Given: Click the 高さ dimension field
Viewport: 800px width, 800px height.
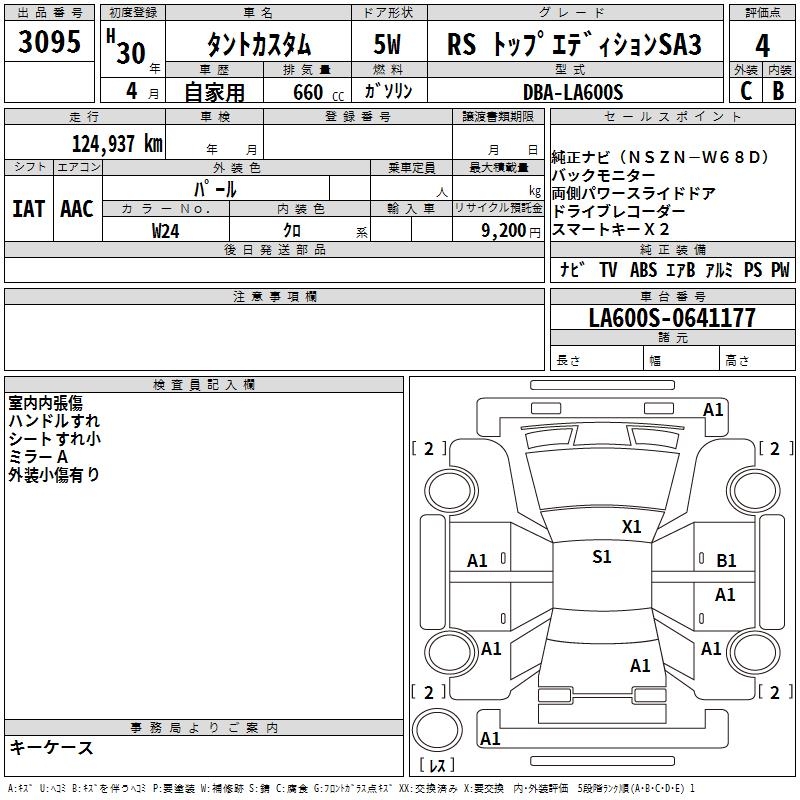Looking at the screenshot, I should 758,359.
